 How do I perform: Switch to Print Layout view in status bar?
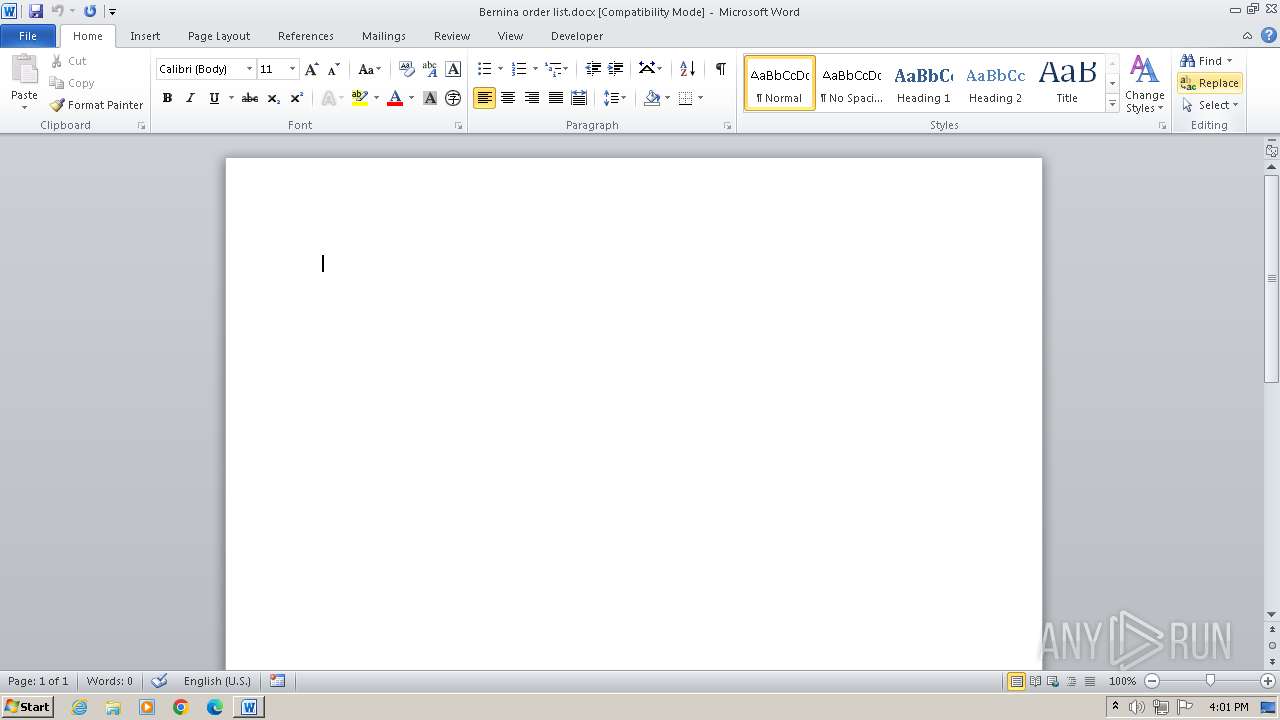pyautogui.click(x=1016, y=681)
